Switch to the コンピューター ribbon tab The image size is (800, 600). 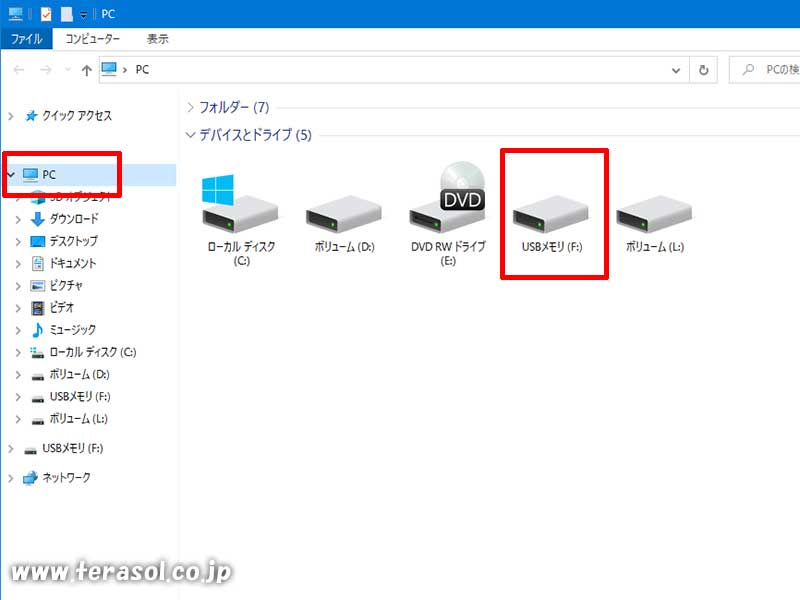click(x=92, y=39)
